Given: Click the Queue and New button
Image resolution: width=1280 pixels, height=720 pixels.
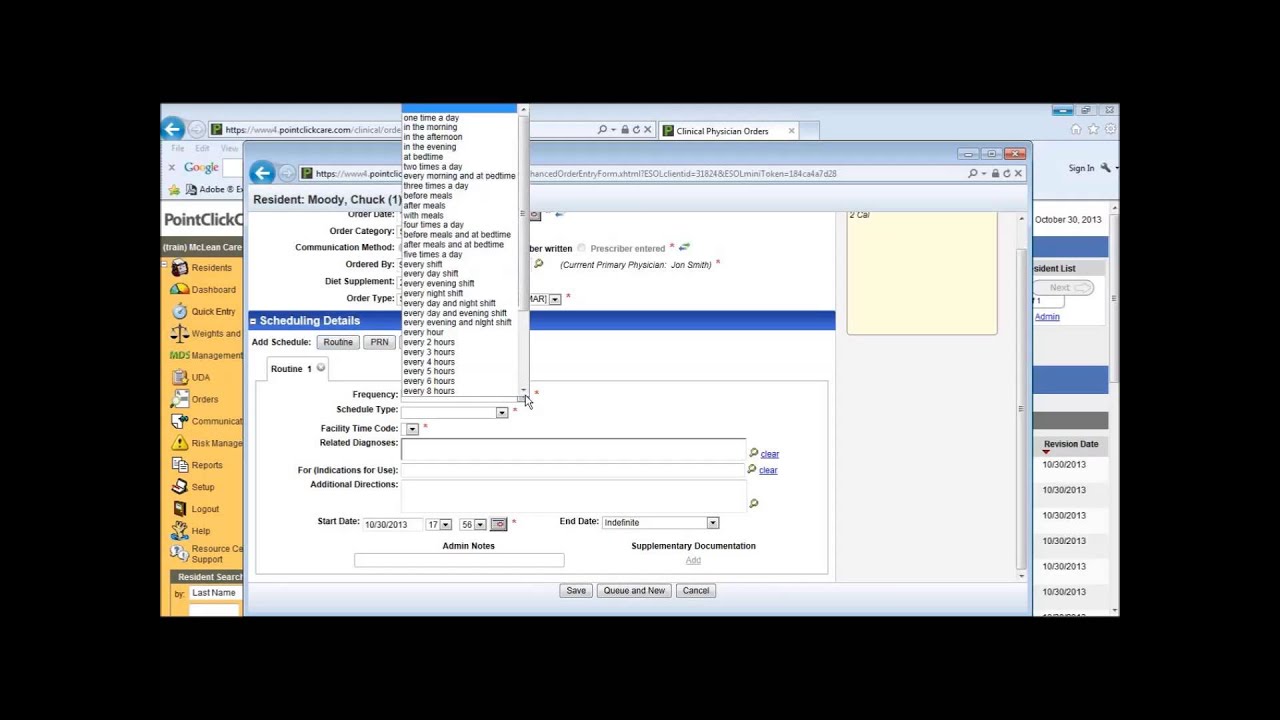Looking at the screenshot, I should (x=634, y=591).
